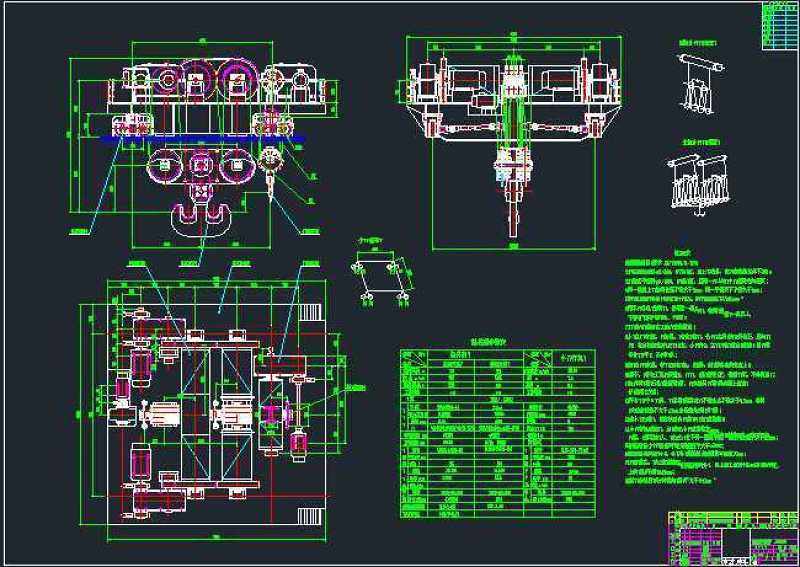Click the green specification table
The height and width of the screenshot is (567, 800).
click(498, 434)
